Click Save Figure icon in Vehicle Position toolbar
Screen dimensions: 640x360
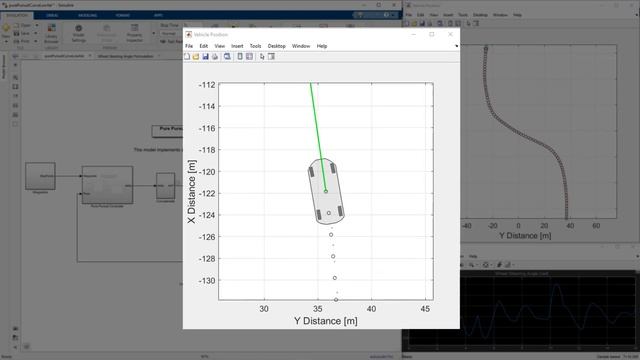coord(205,57)
